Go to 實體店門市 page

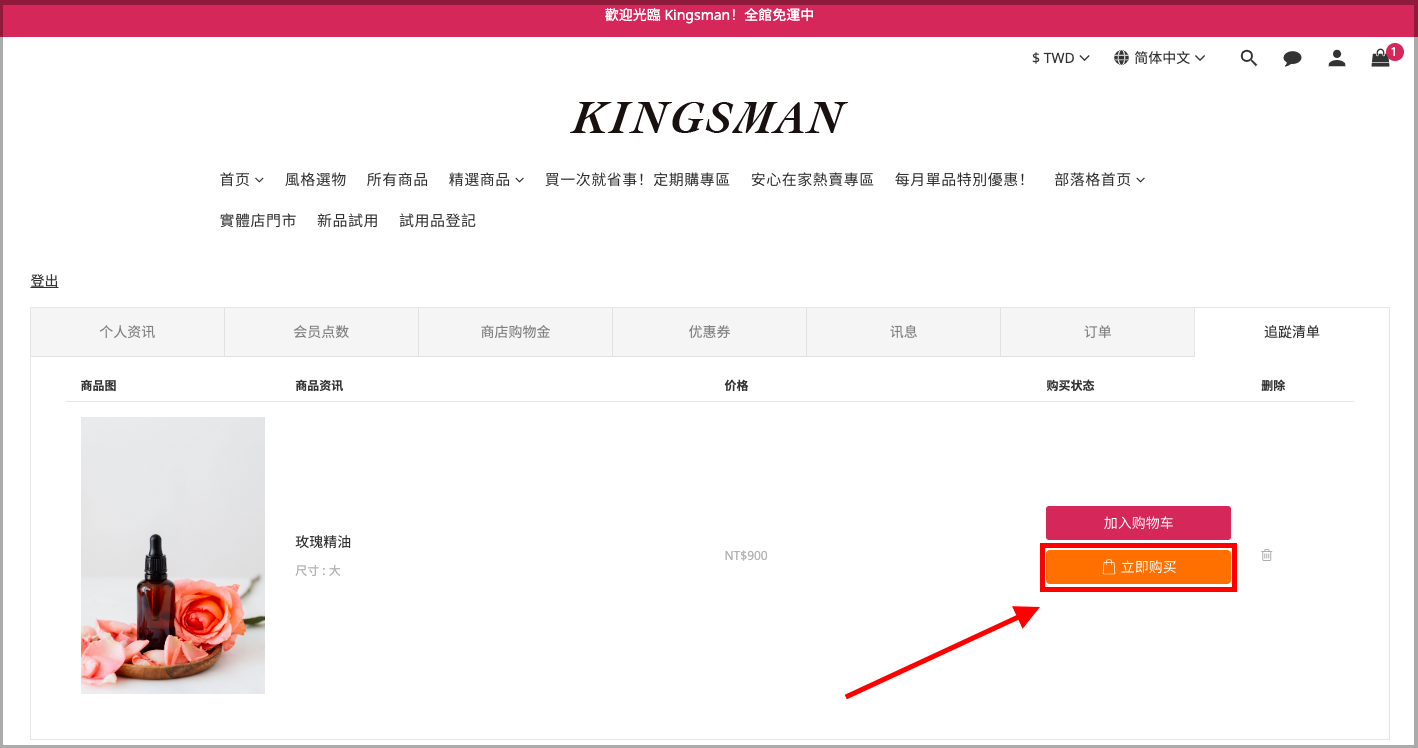click(258, 220)
